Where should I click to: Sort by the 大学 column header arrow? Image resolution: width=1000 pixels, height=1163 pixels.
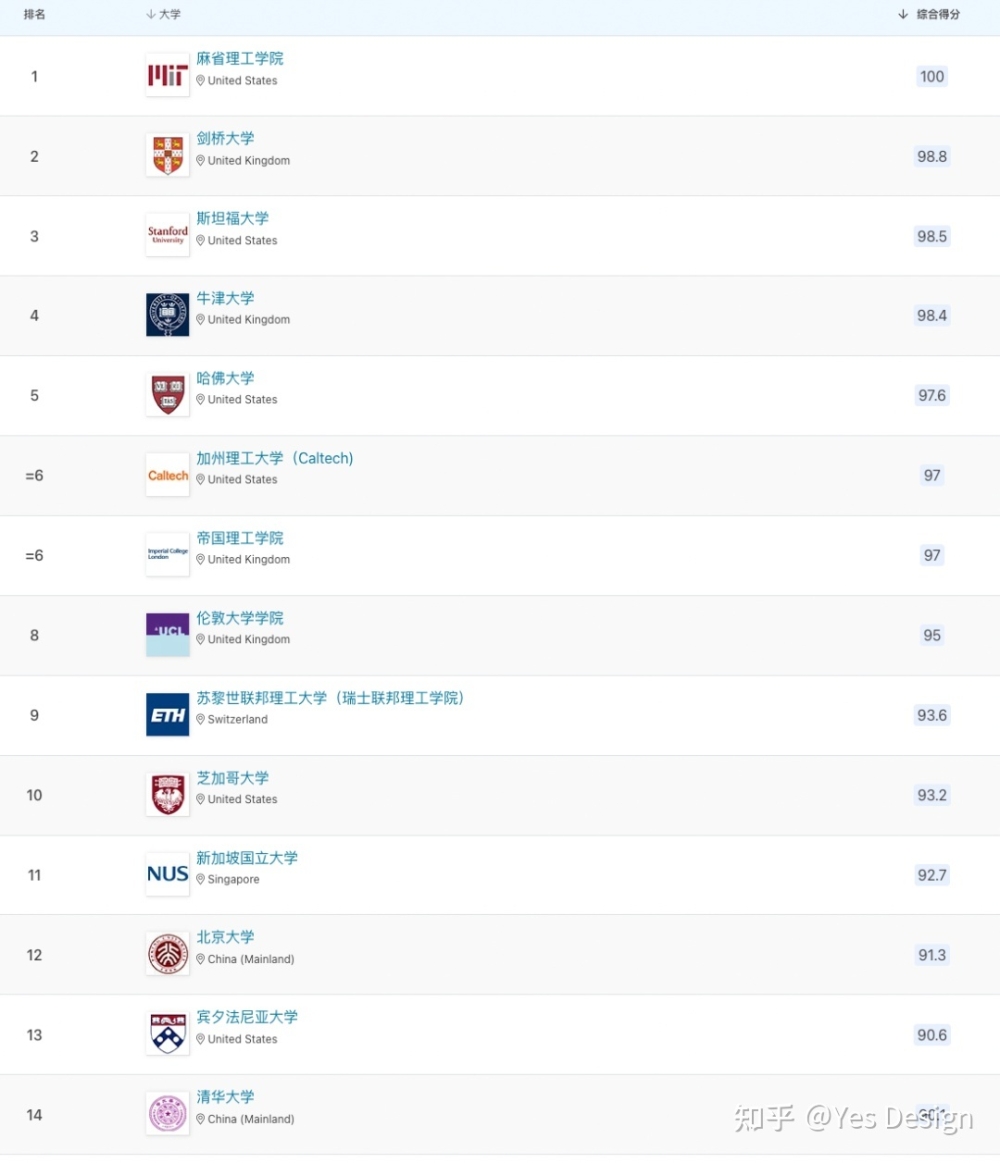click(151, 14)
